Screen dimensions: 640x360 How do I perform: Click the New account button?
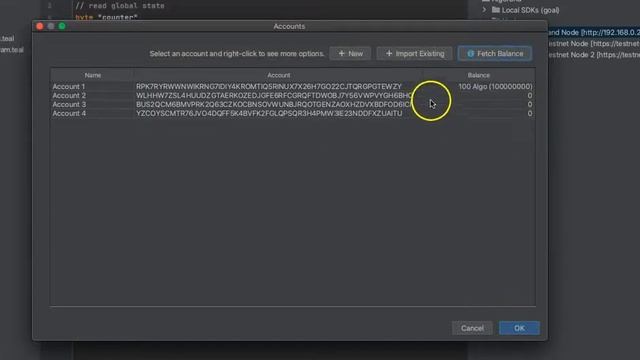[x=350, y=53]
